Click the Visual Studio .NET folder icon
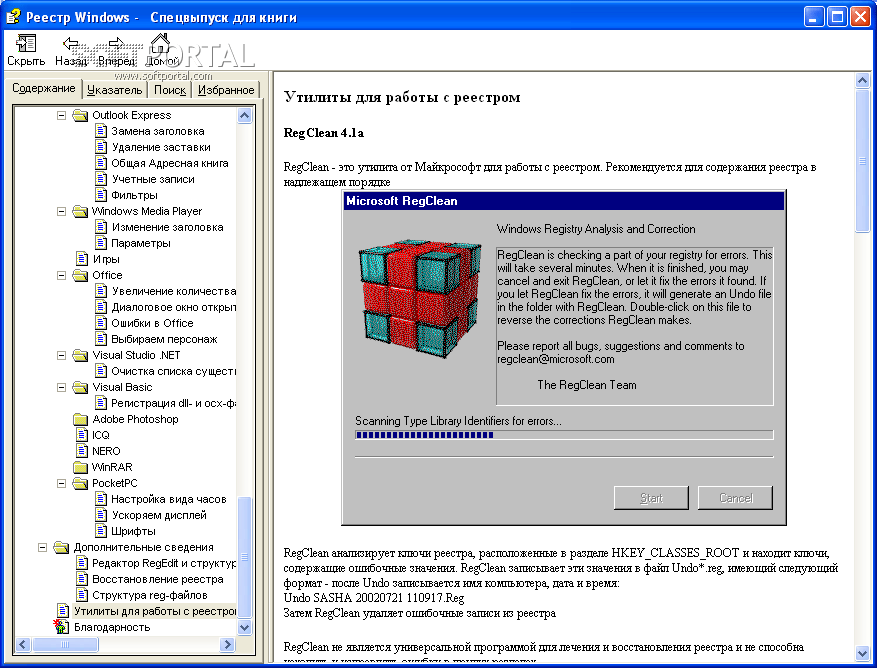 tap(81, 355)
